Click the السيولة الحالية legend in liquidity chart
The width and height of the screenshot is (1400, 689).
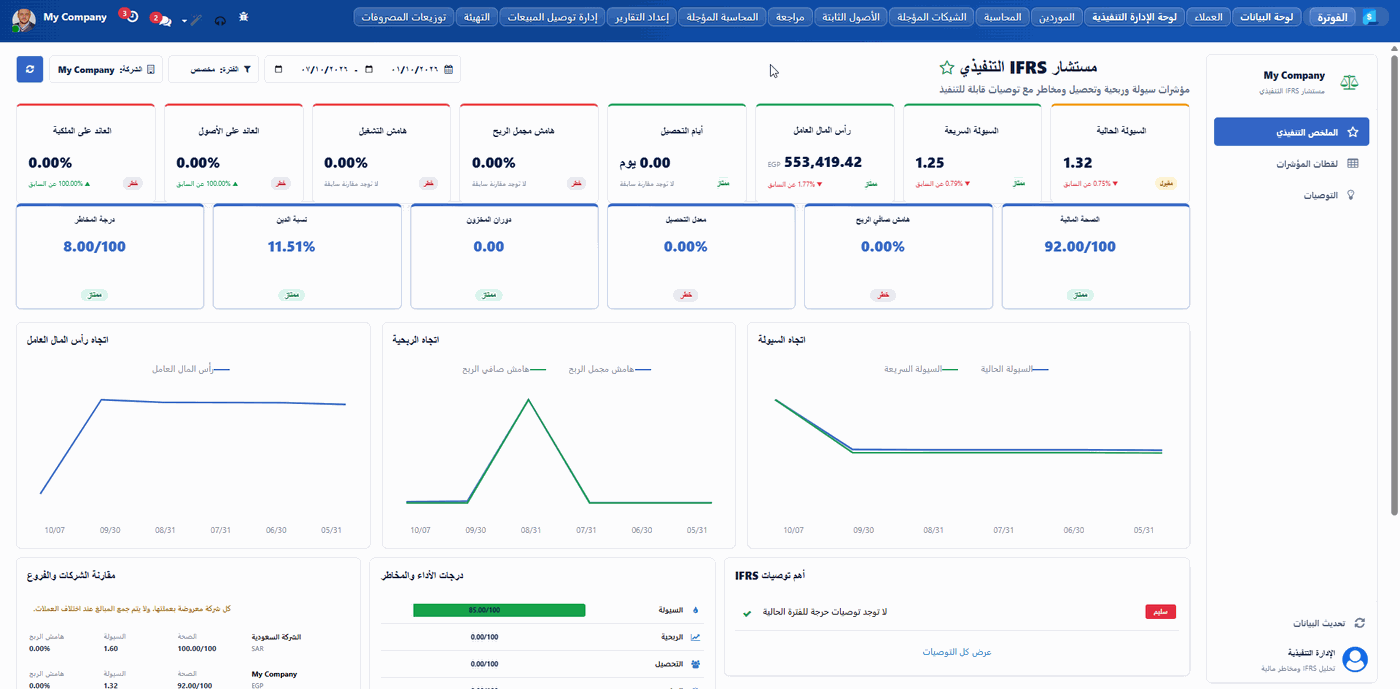1014,369
